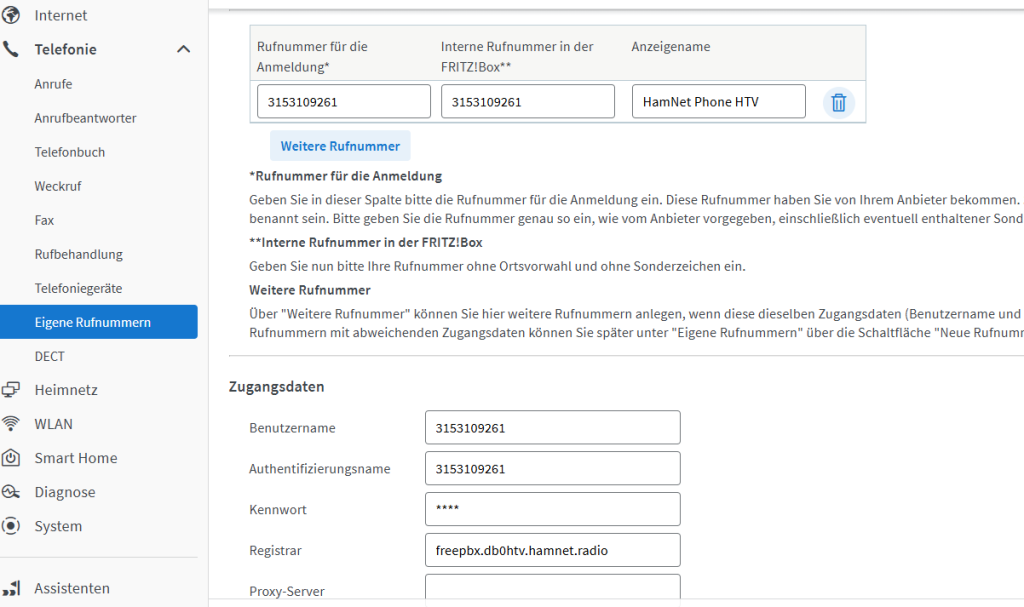Focus the Kennwort password field
1024x607 pixels.
click(552, 509)
